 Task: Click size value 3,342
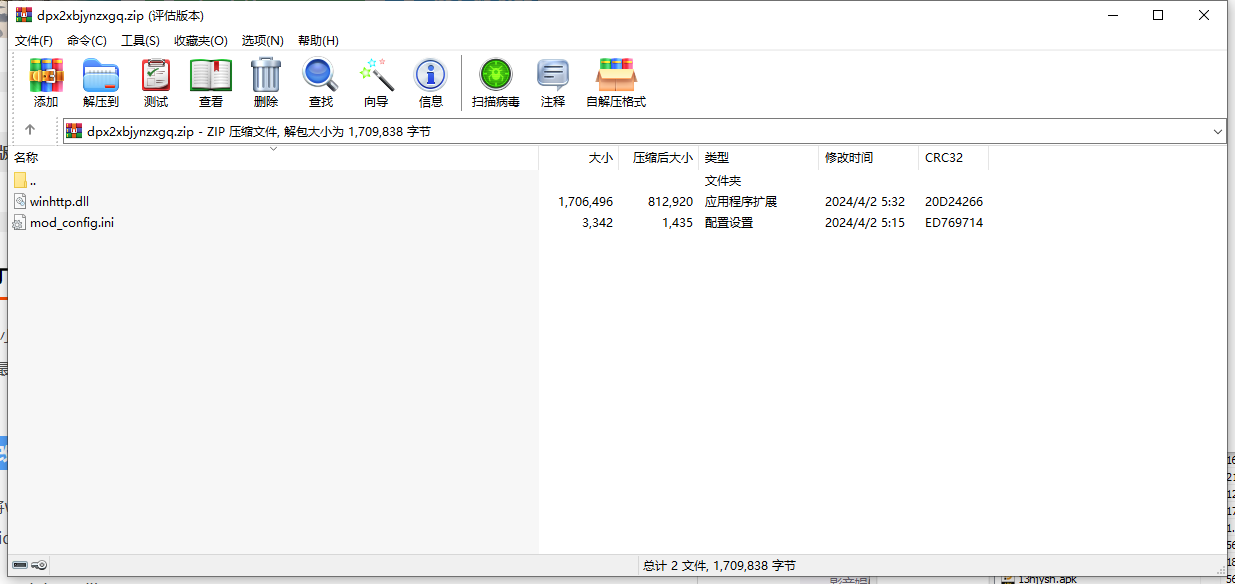point(597,222)
